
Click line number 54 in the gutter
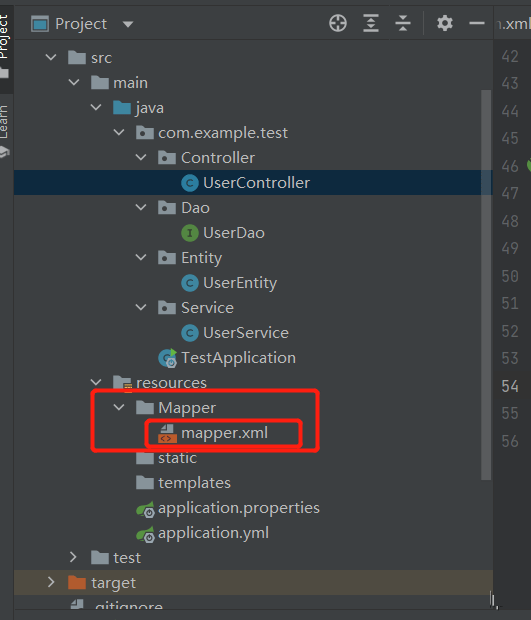(x=510, y=386)
